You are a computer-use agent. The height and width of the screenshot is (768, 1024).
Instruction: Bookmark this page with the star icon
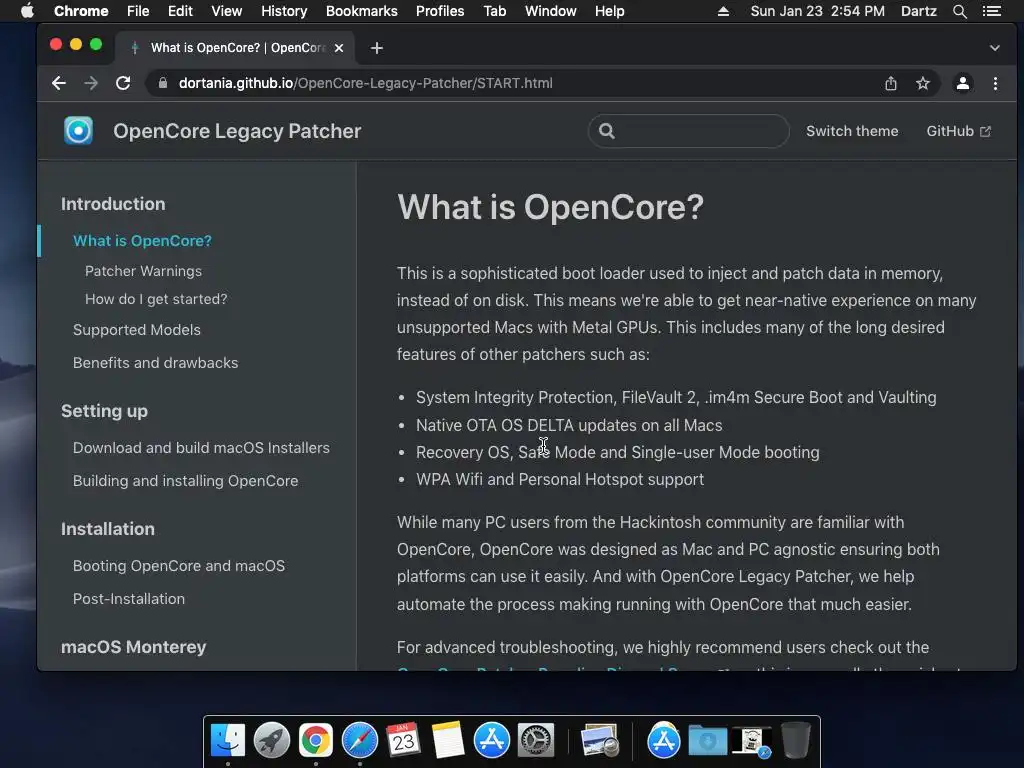922,83
